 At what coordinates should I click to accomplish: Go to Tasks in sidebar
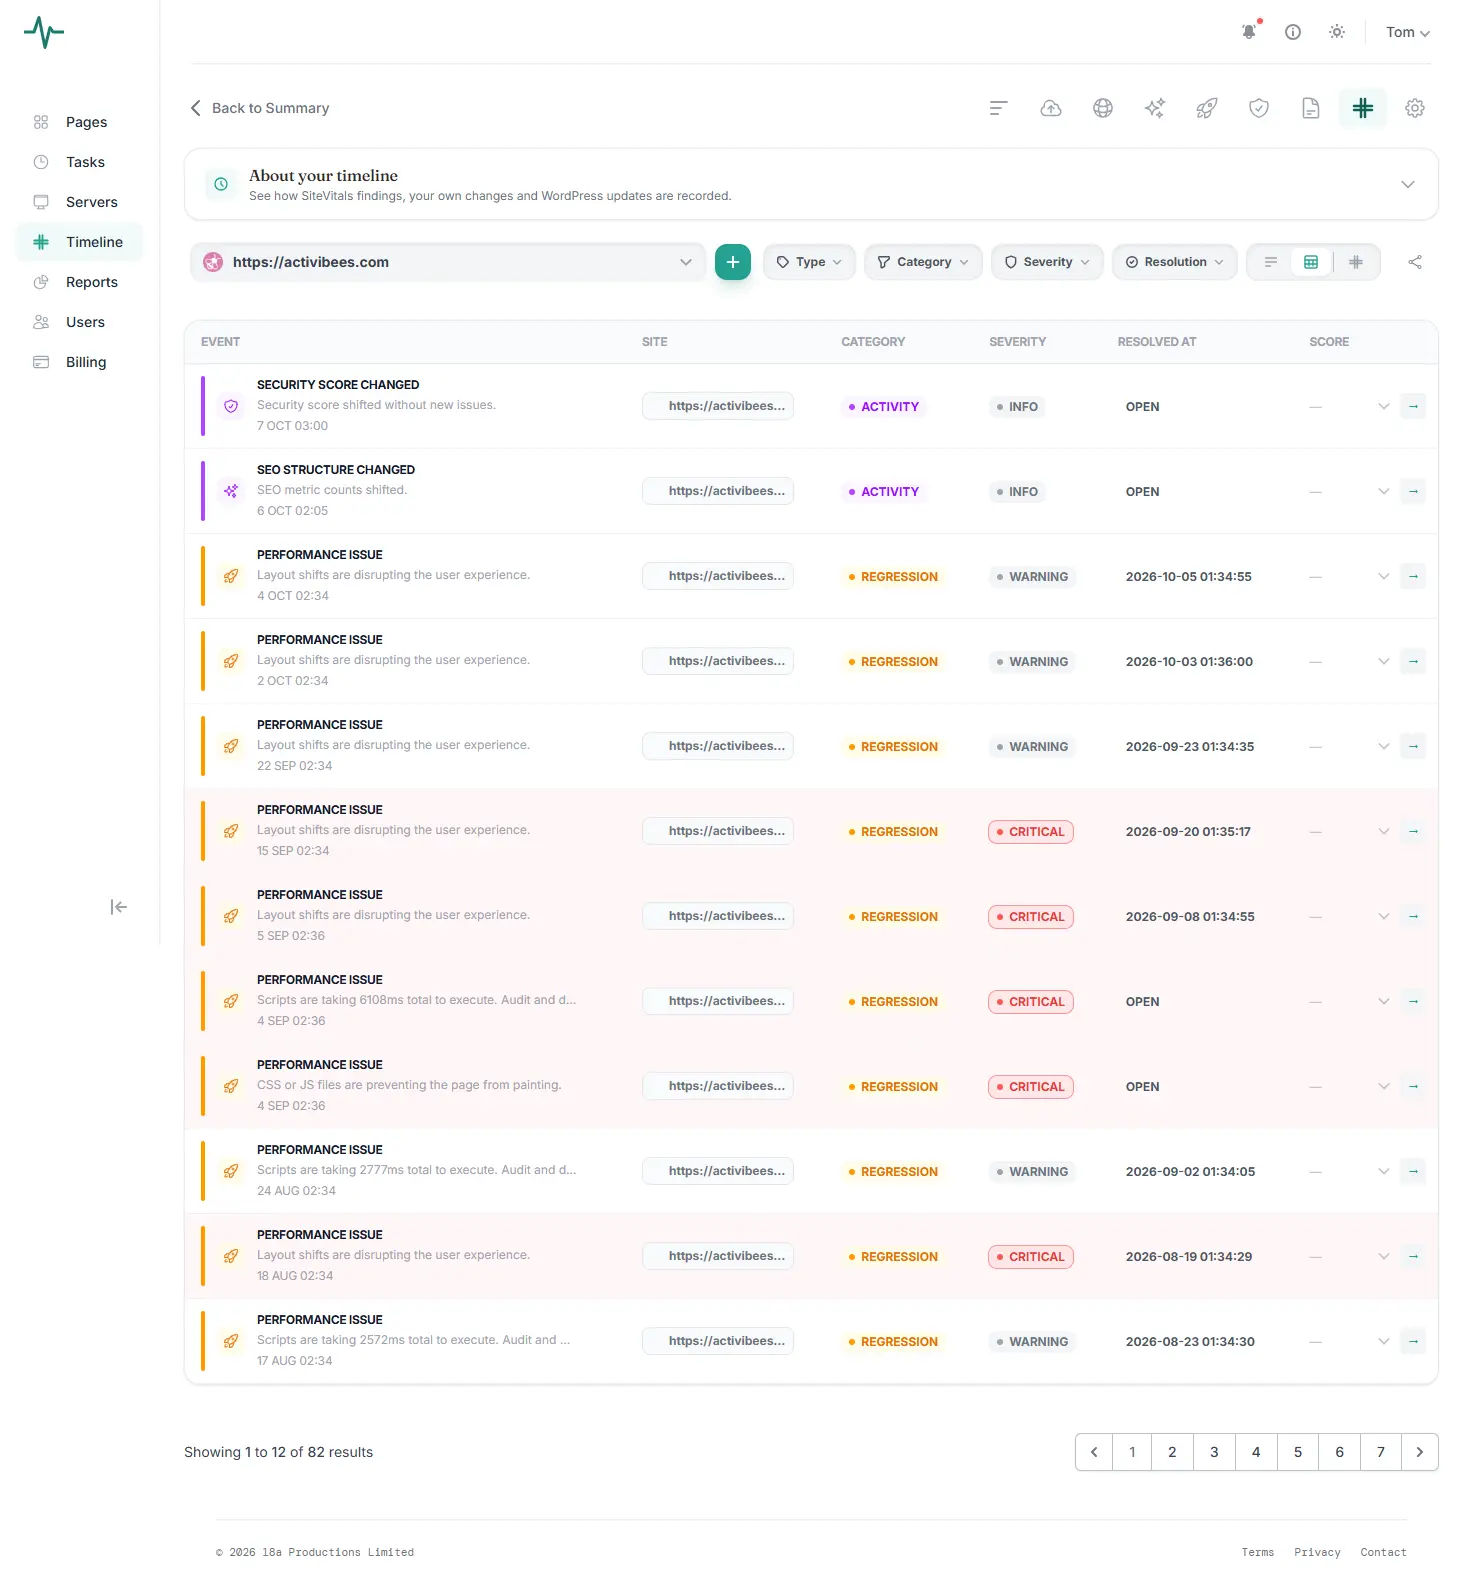coord(80,162)
